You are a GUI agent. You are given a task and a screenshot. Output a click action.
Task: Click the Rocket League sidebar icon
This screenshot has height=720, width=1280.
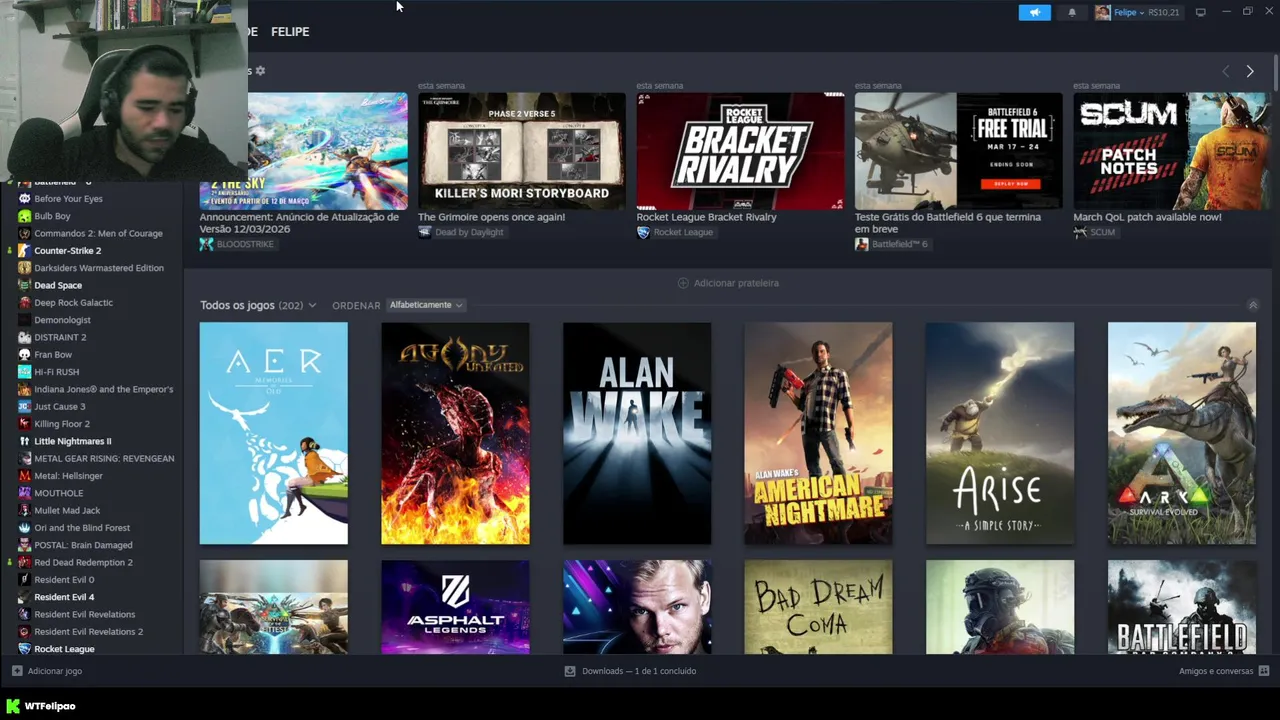25,649
